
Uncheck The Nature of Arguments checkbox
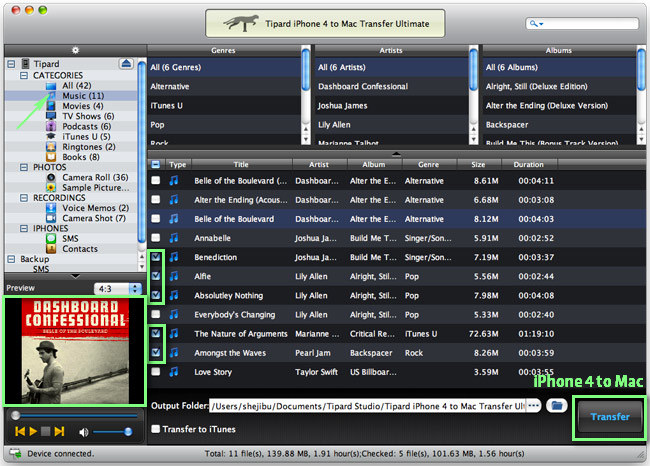point(155,333)
